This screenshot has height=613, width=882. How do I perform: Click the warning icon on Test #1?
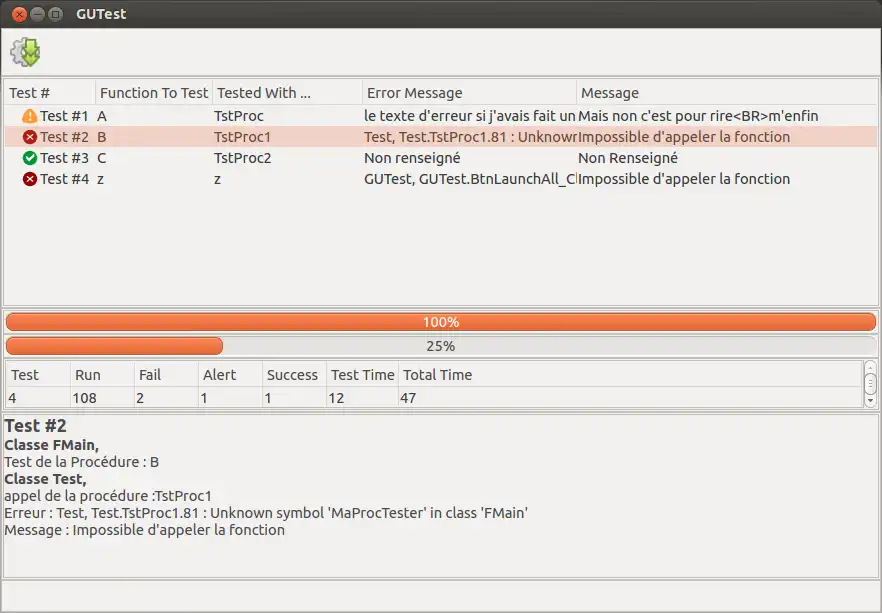(x=29, y=116)
